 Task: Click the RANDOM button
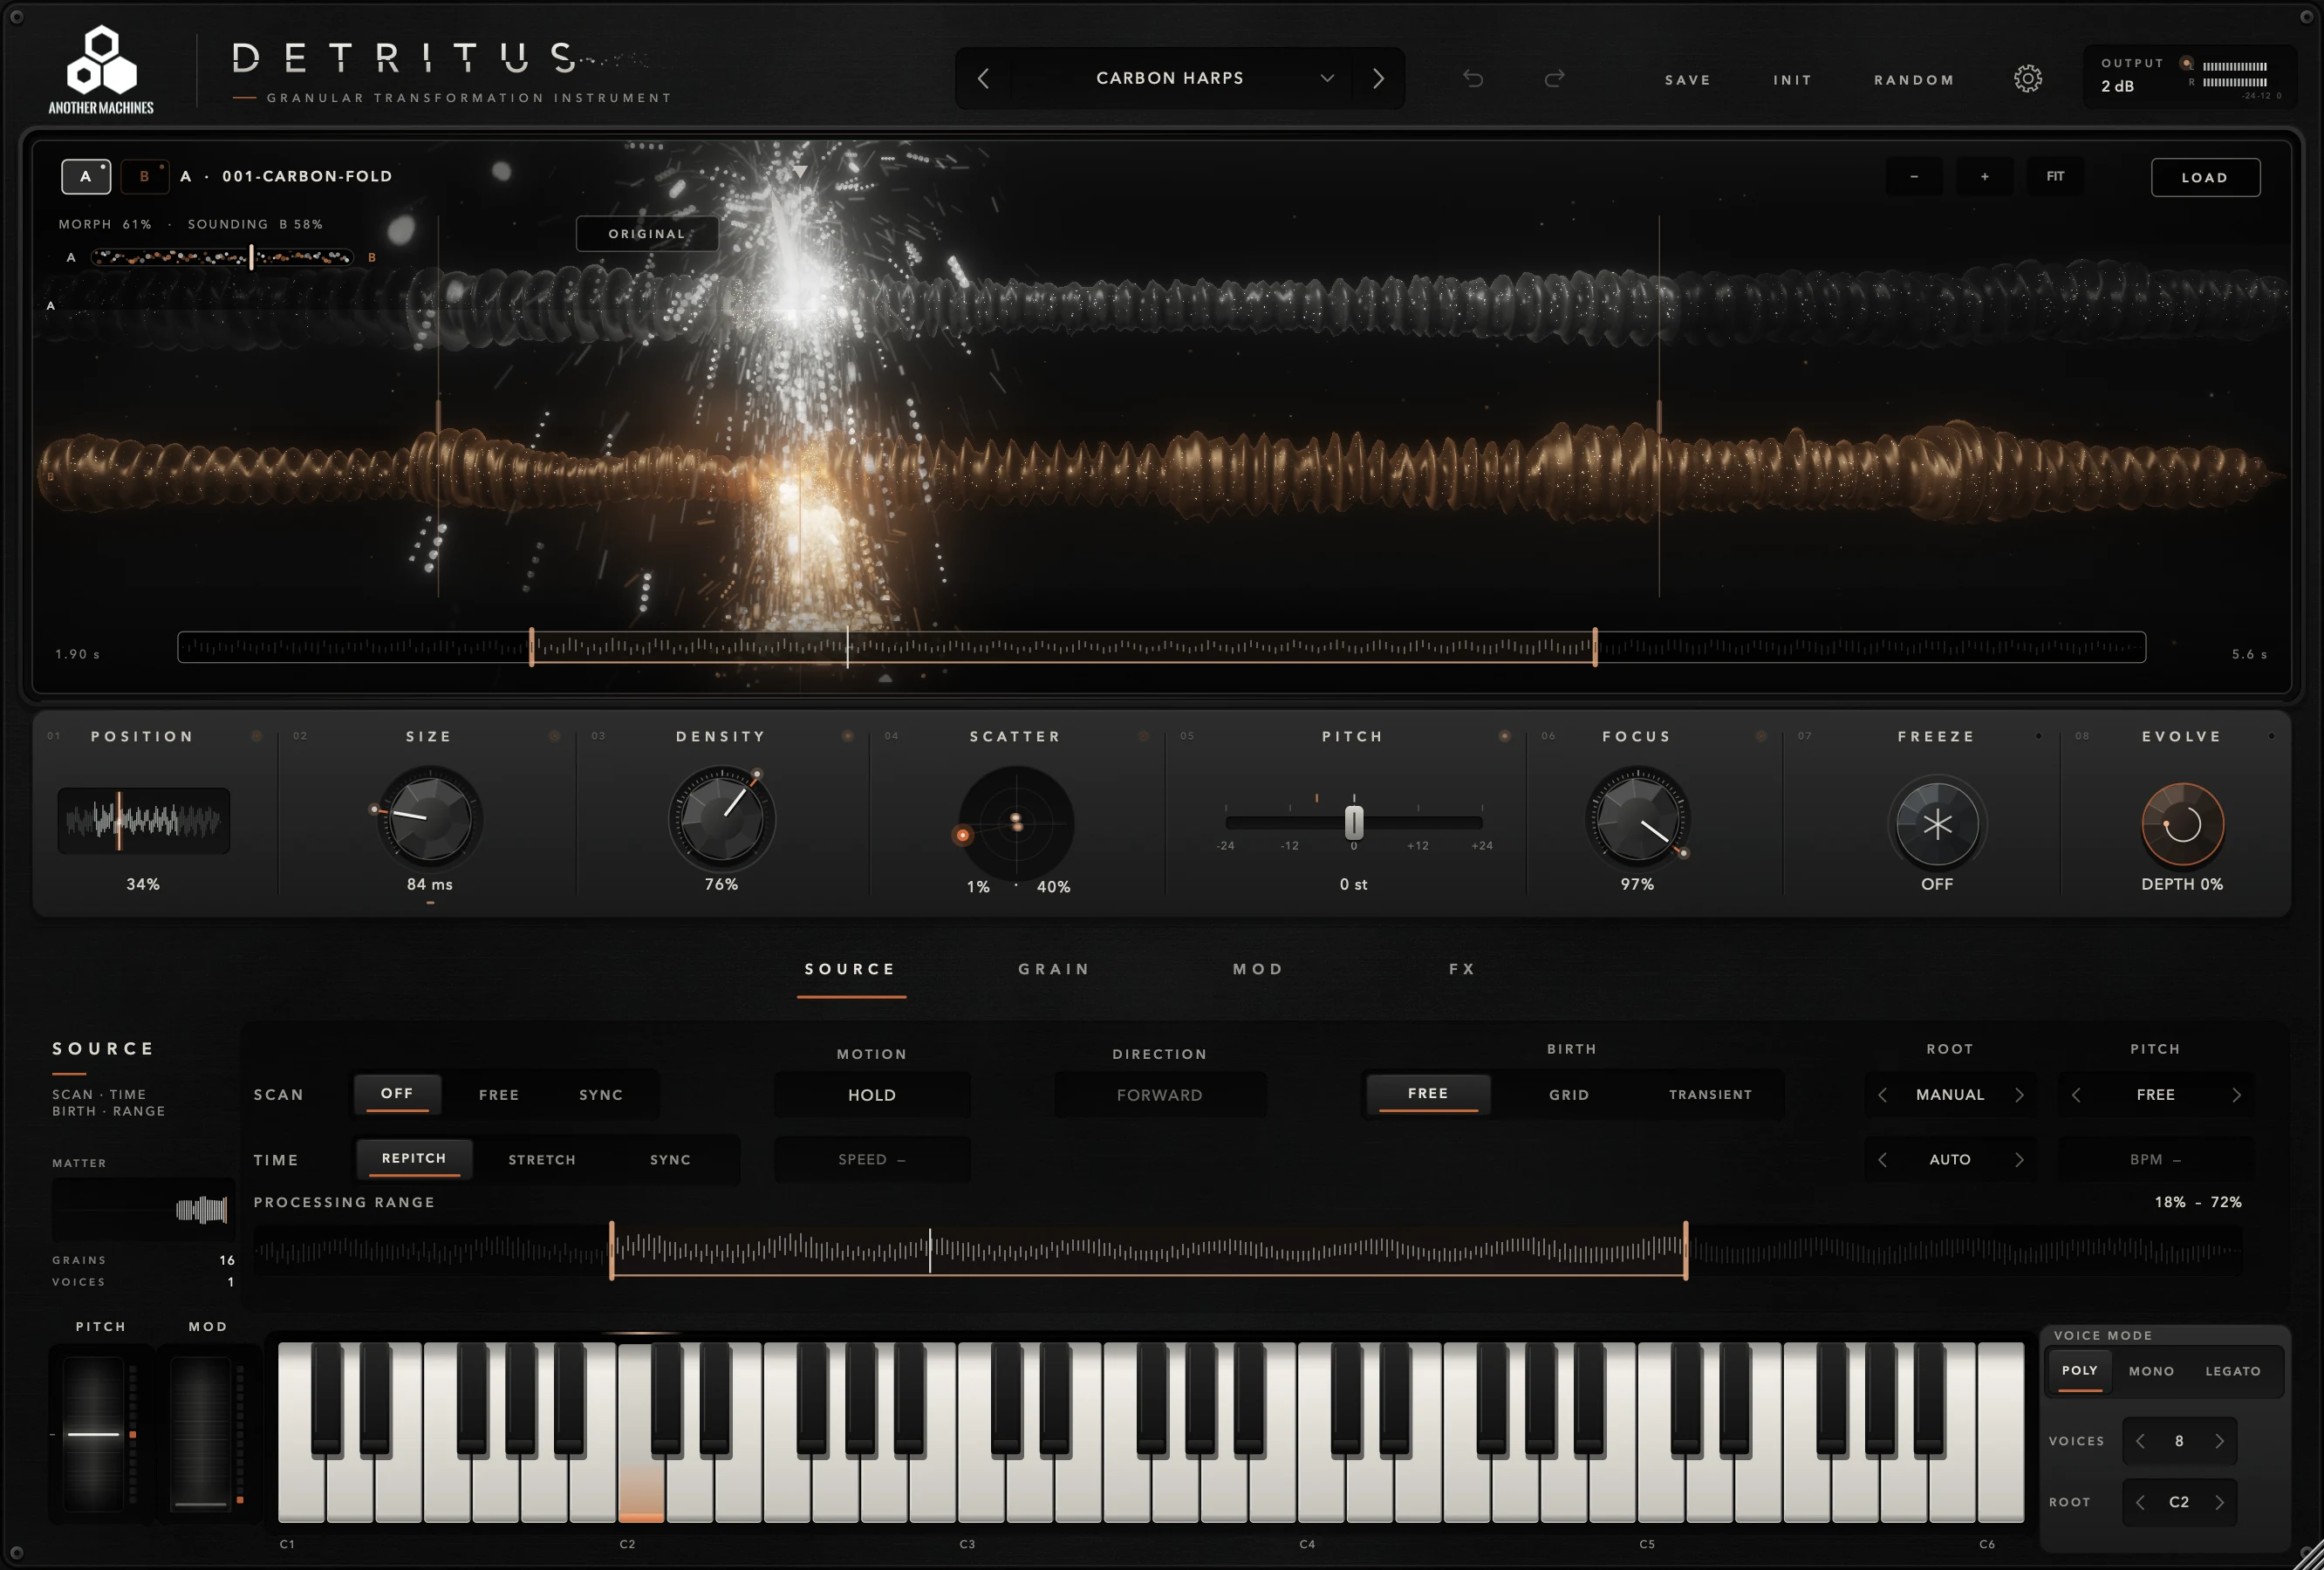pyautogui.click(x=1914, y=80)
